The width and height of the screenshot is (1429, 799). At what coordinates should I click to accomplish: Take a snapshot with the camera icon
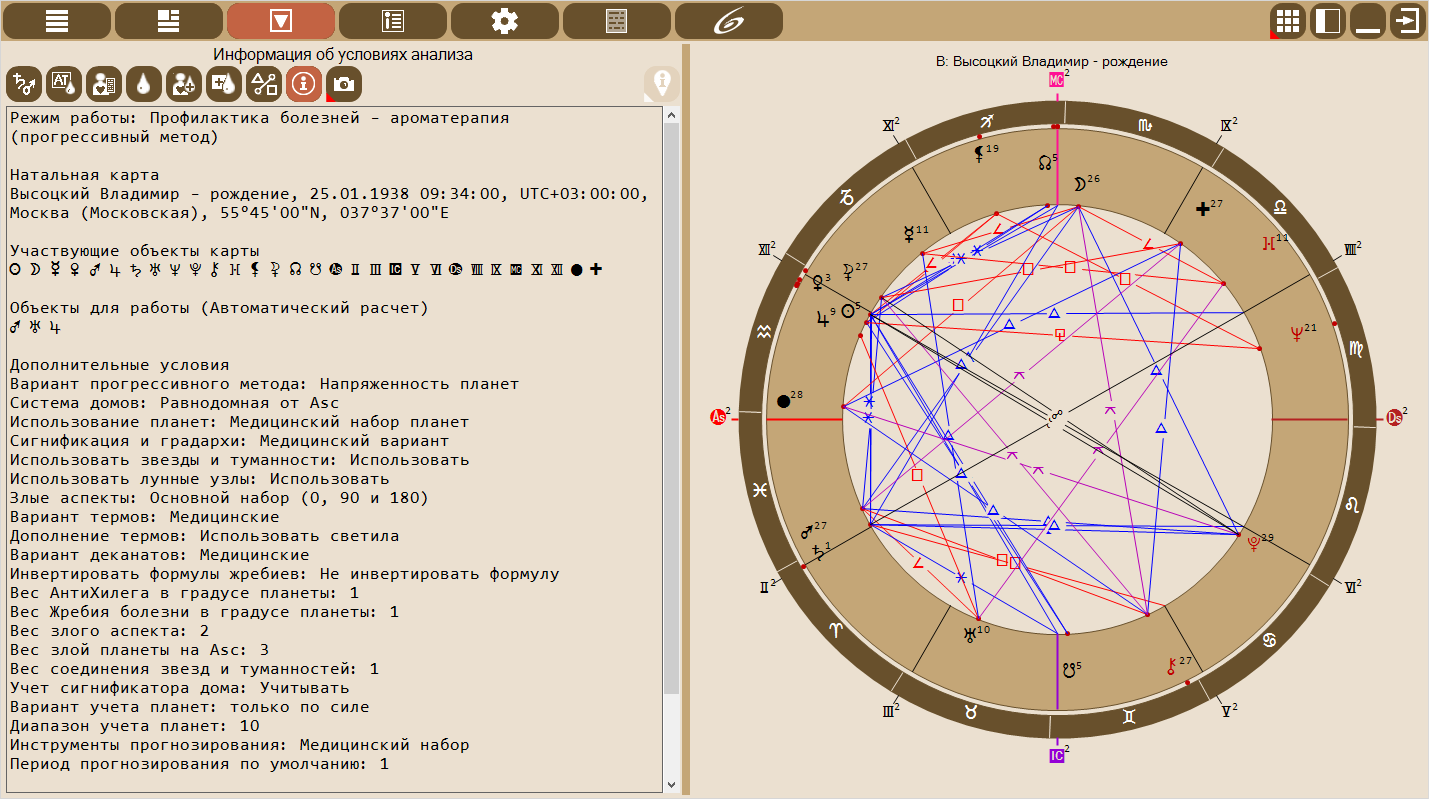pos(344,85)
